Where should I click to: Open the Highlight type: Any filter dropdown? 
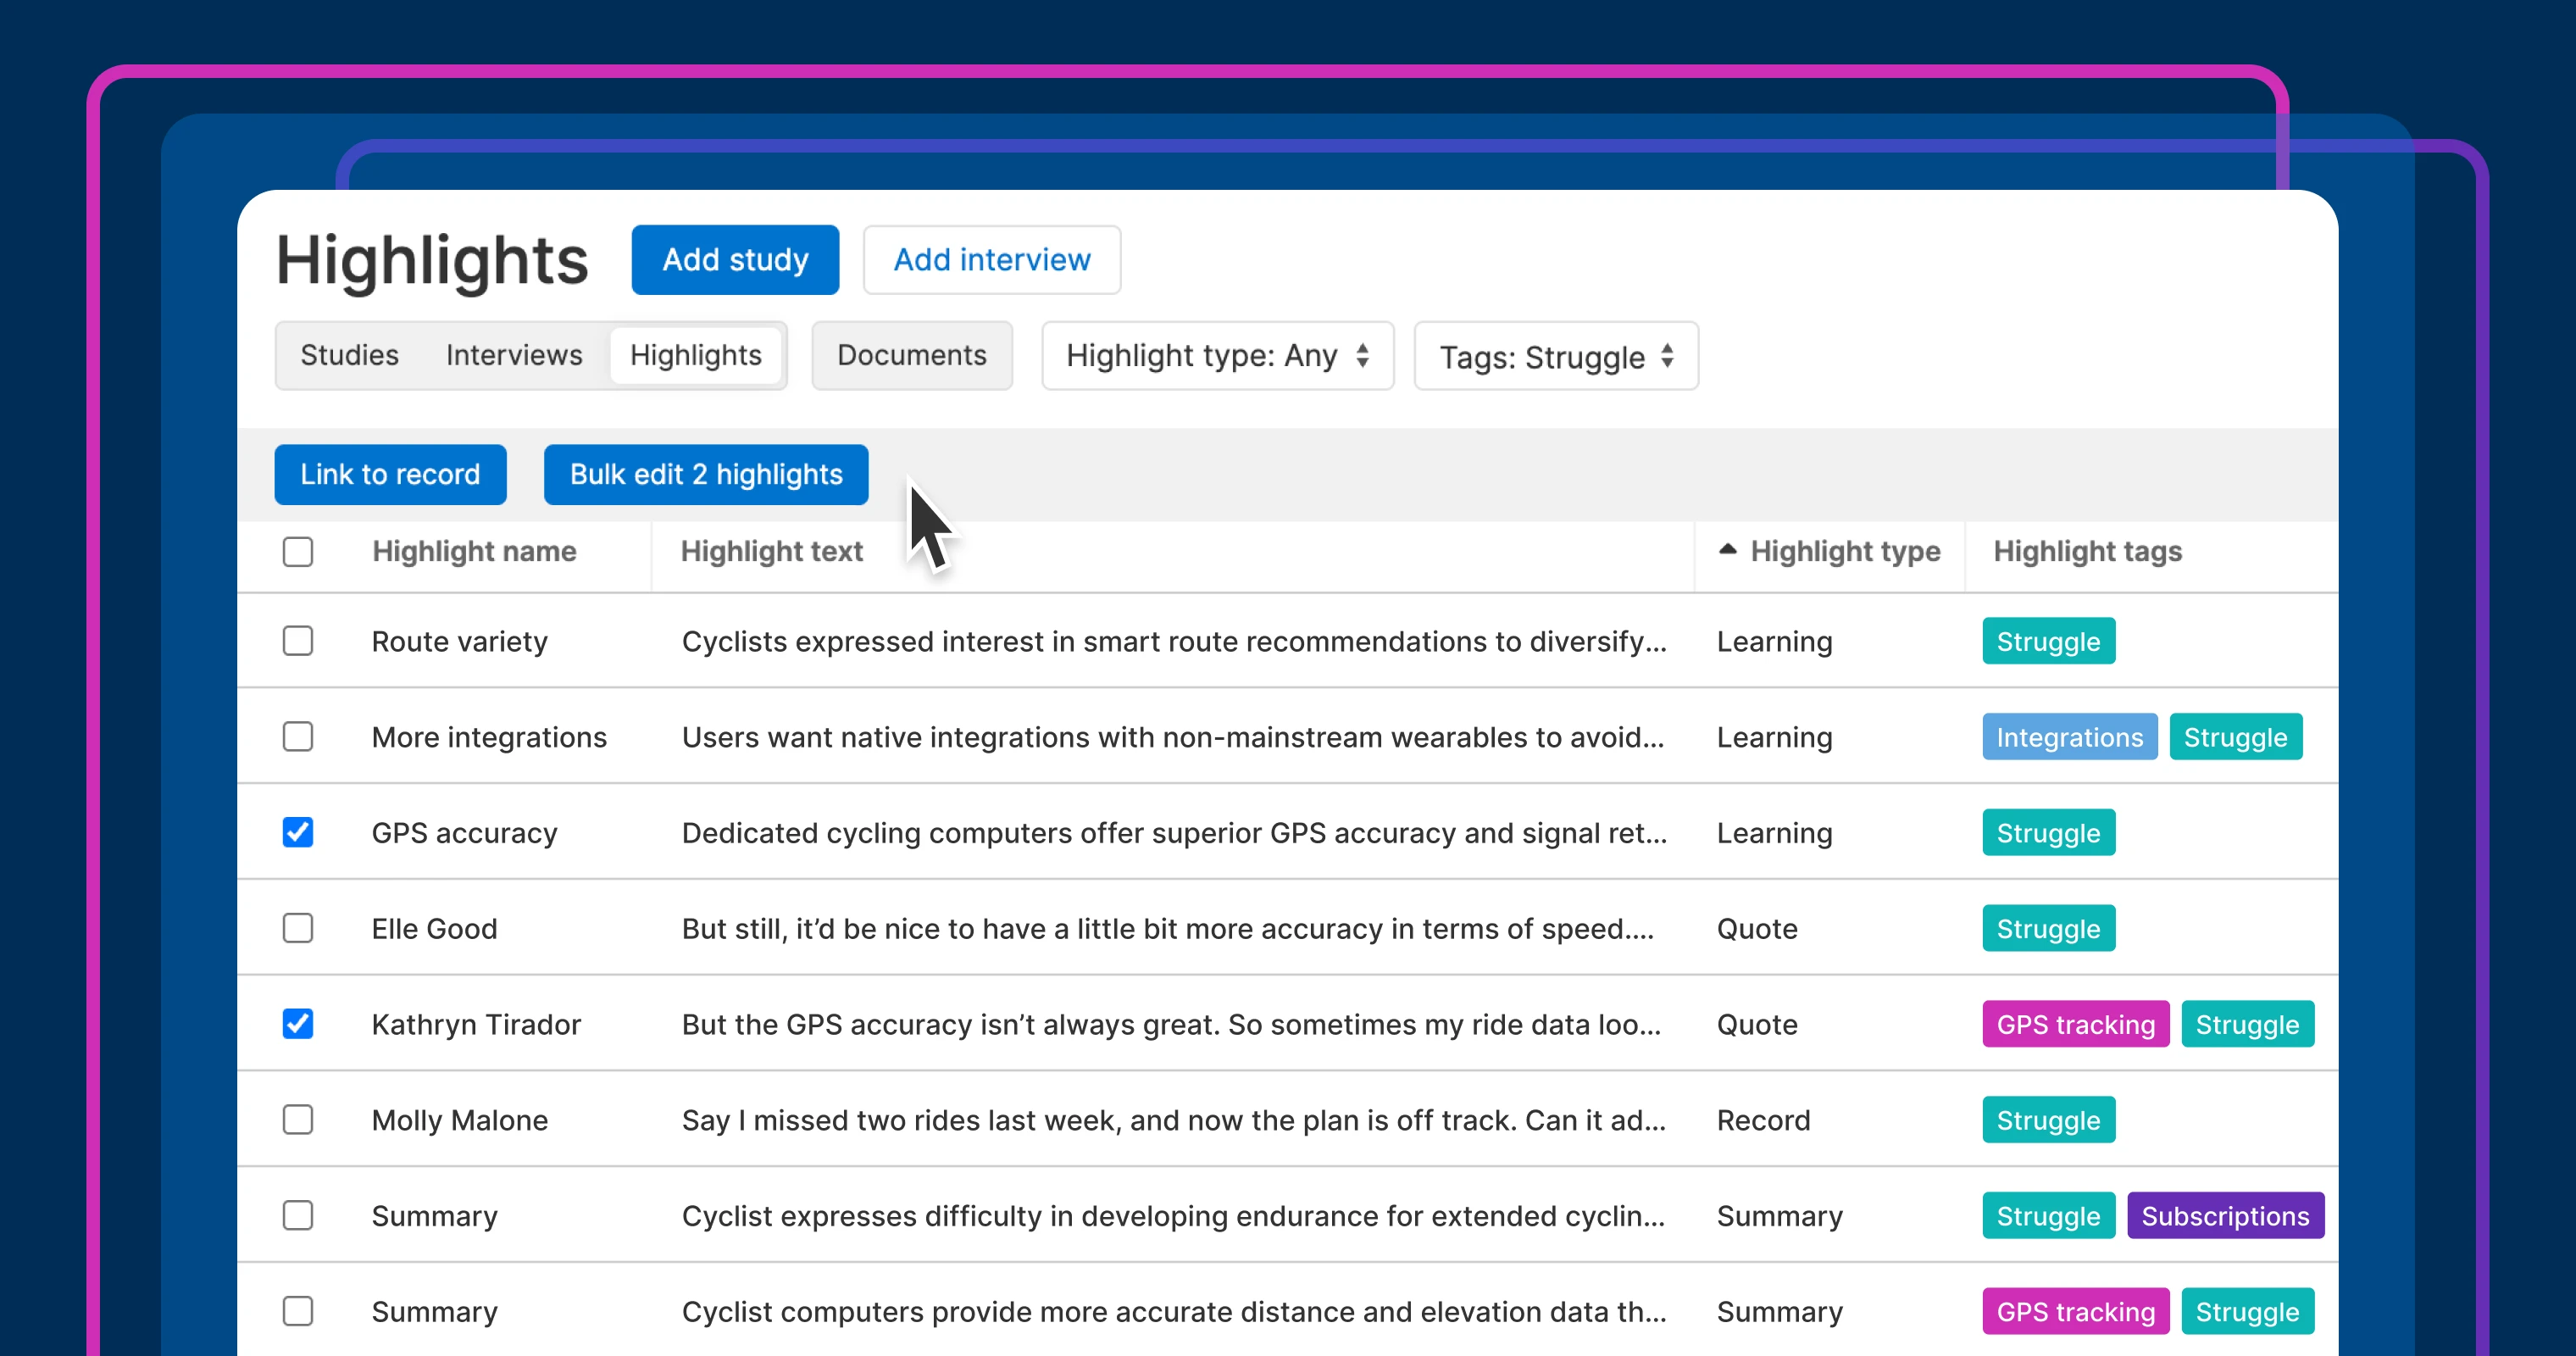(x=1216, y=356)
